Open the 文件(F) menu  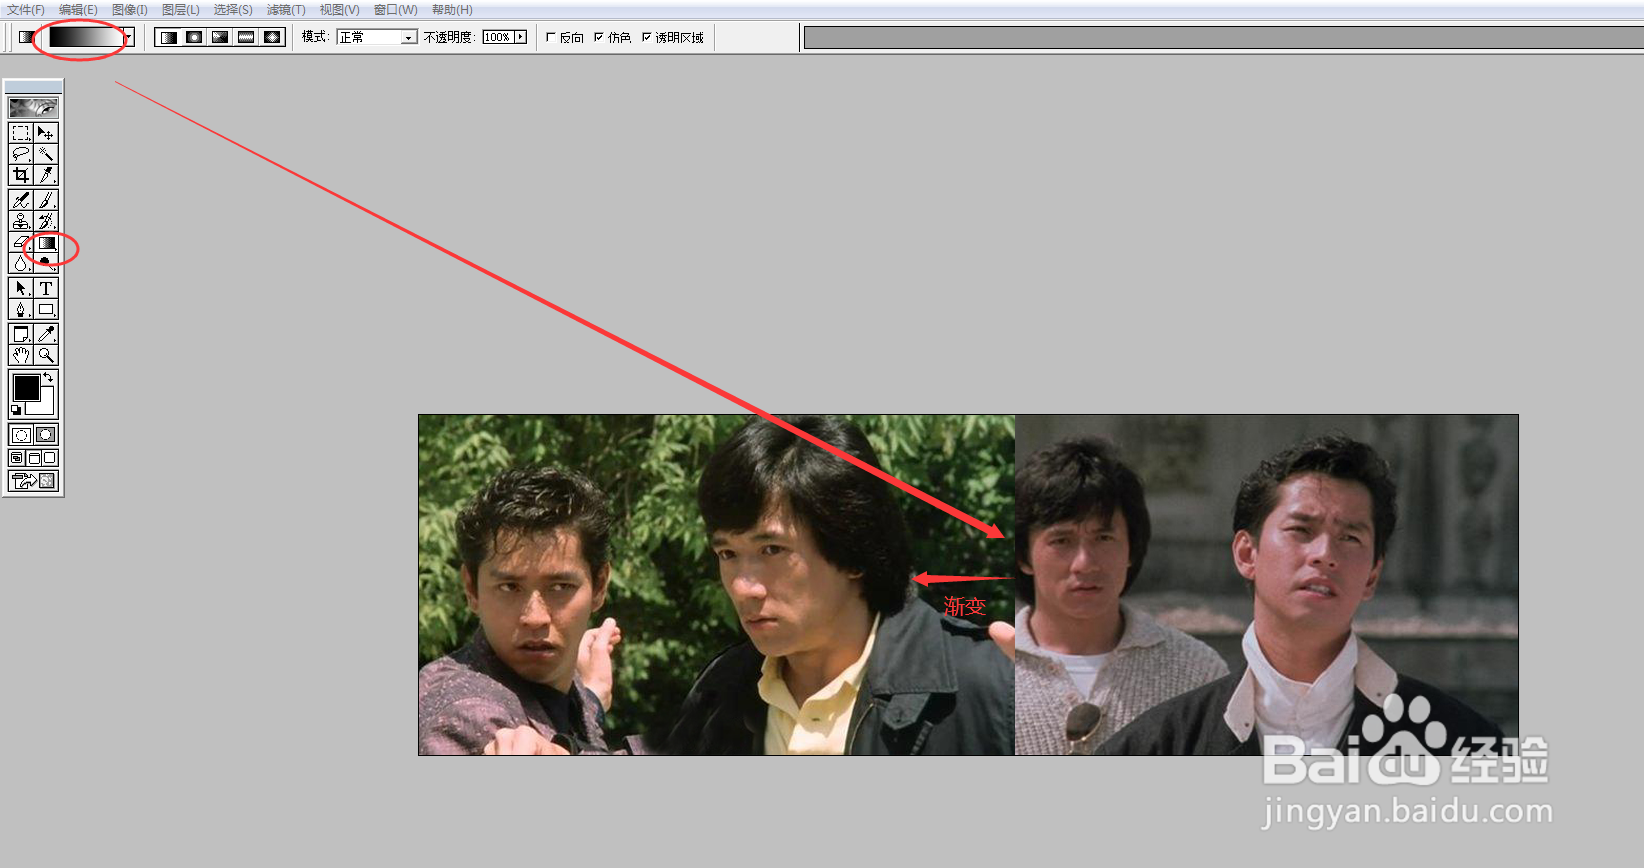click(26, 10)
